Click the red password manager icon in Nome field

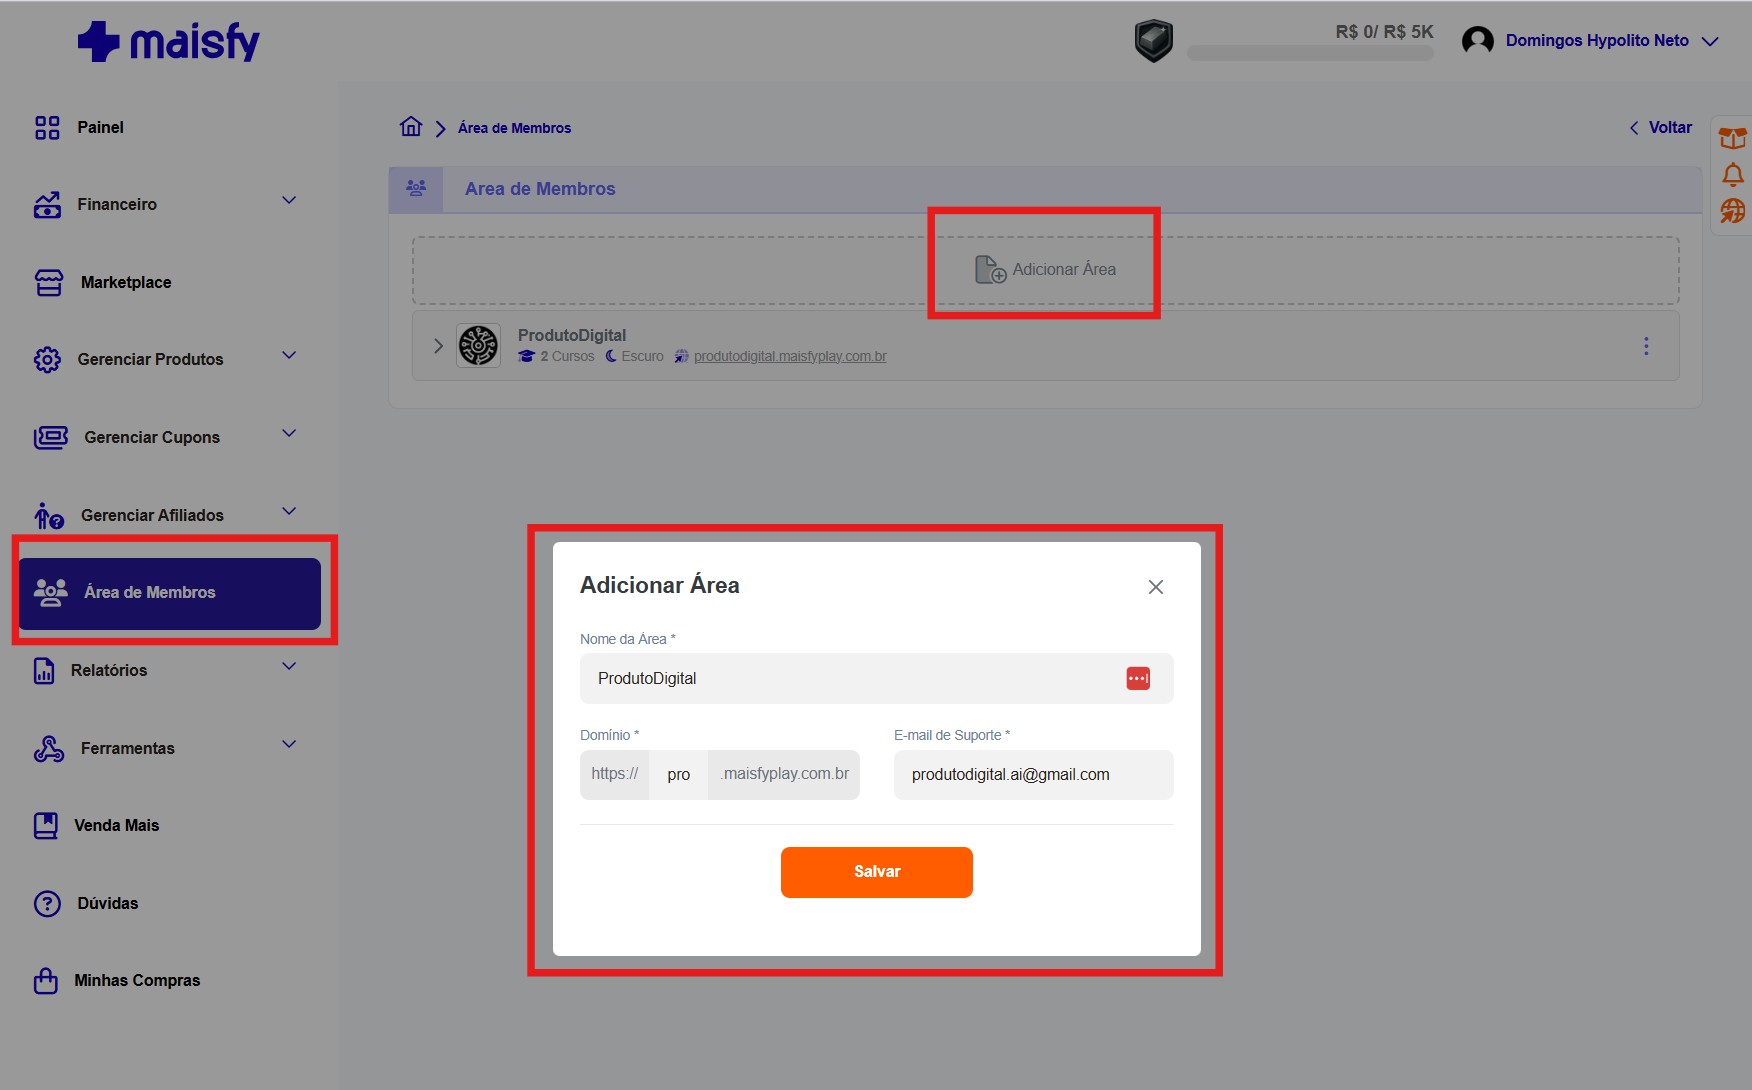pos(1138,678)
